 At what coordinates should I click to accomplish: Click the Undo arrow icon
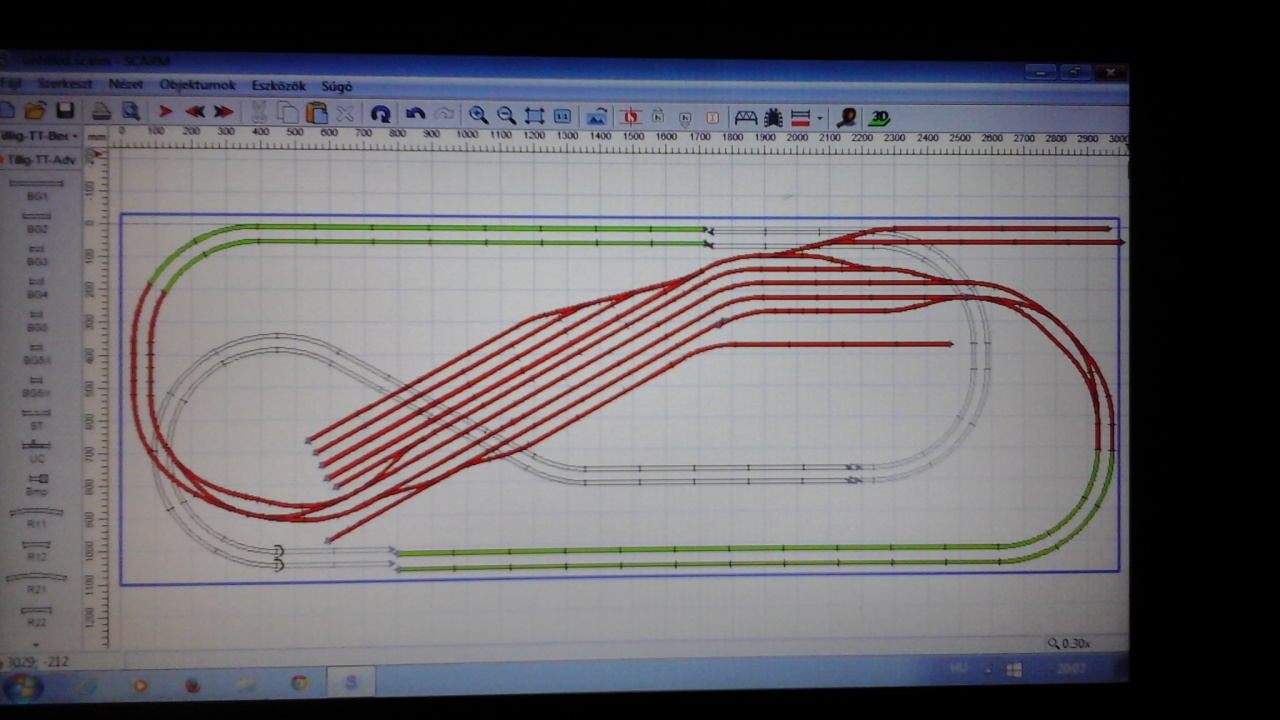[x=415, y=114]
